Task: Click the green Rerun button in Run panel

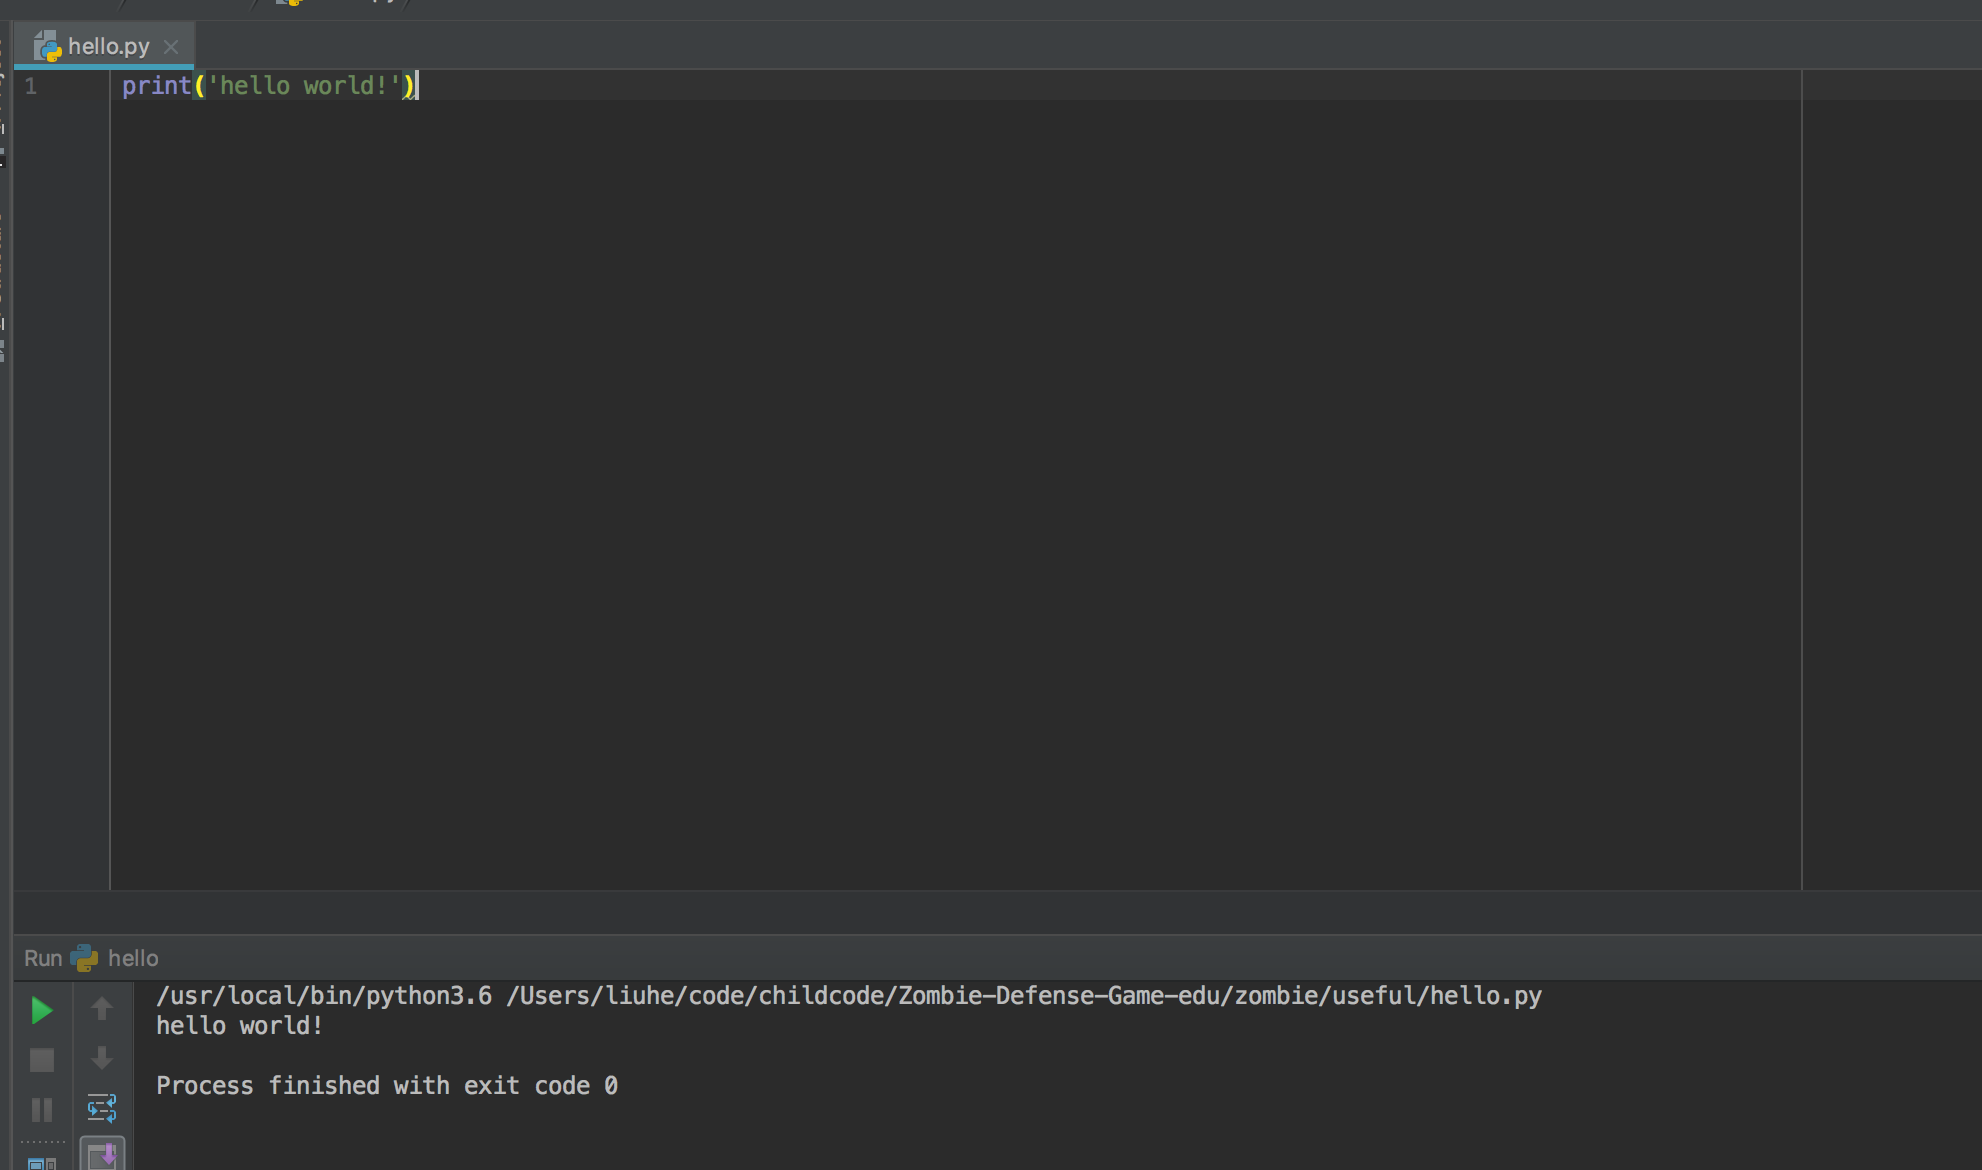Action: (x=42, y=1010)
